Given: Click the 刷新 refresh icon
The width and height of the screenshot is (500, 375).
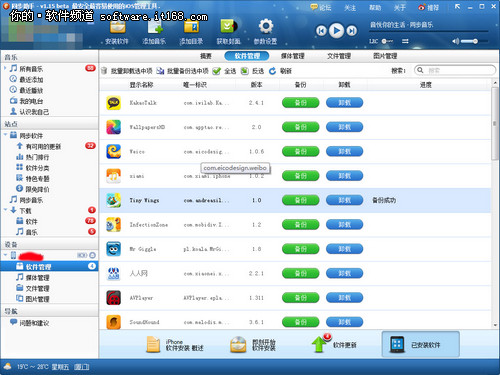Looking at the screenshot, I should [x=272, y=71].
